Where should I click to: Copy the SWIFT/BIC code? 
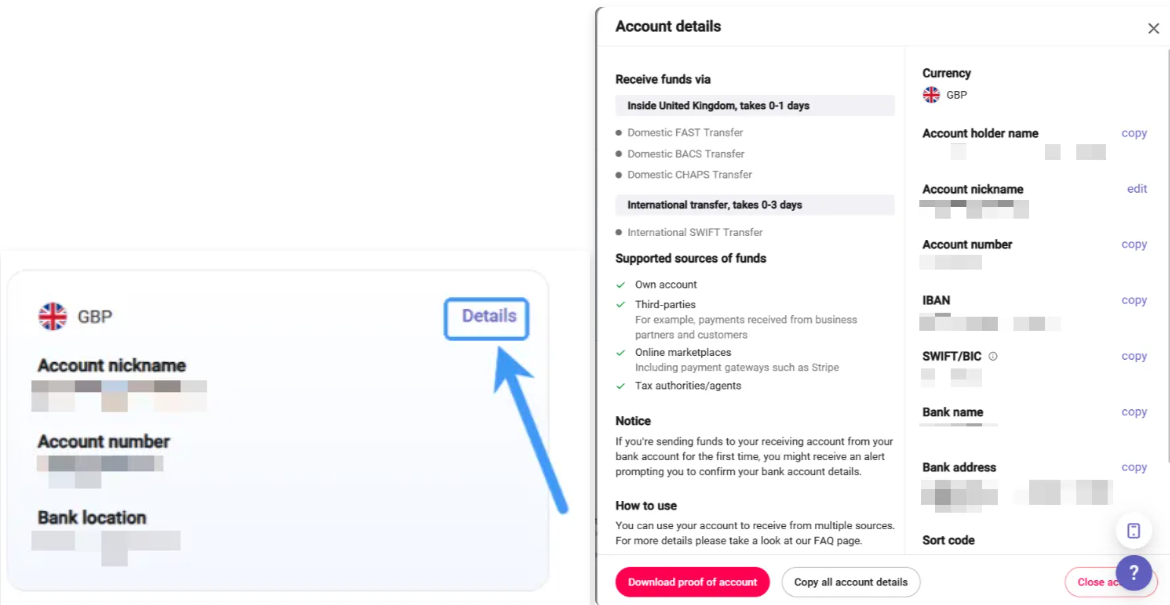tap(1134, 356)
